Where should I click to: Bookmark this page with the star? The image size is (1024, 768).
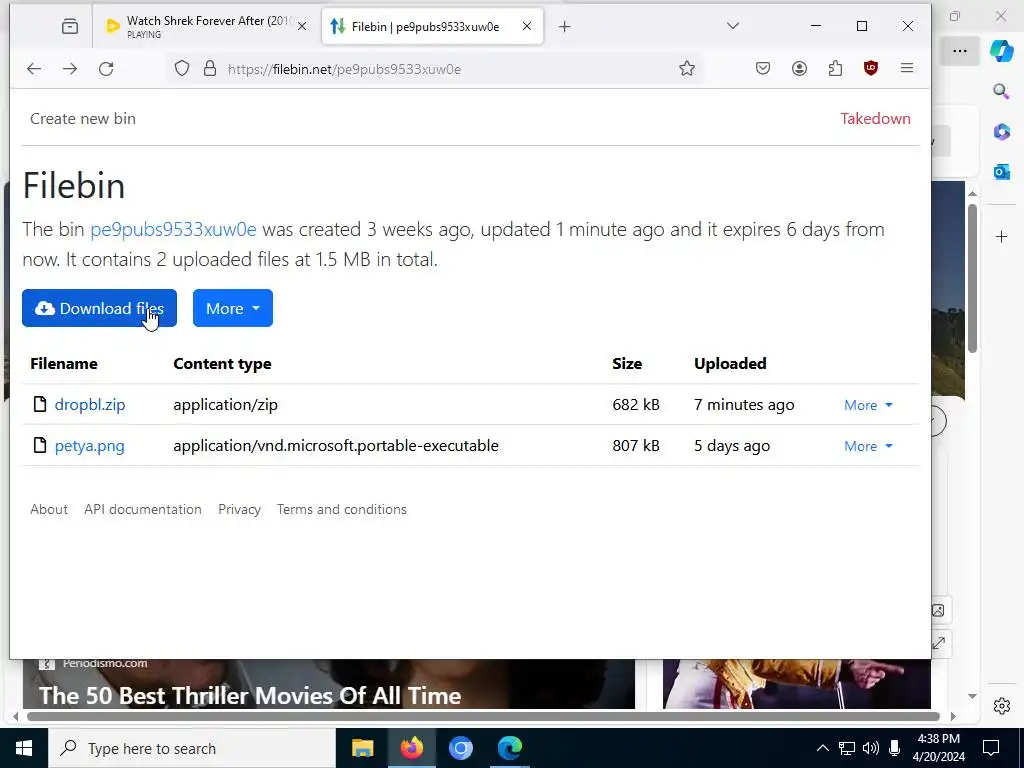686,69
